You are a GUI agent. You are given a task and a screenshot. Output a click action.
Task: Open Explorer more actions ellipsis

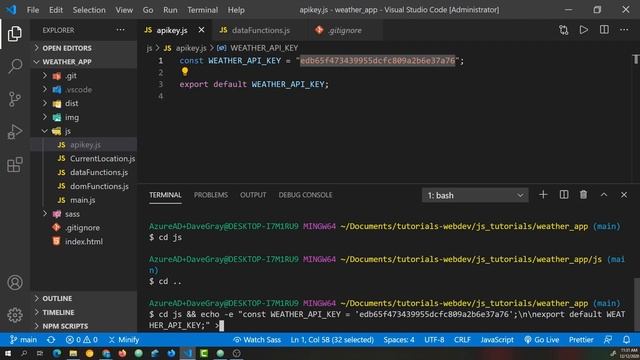click(120, 30)
